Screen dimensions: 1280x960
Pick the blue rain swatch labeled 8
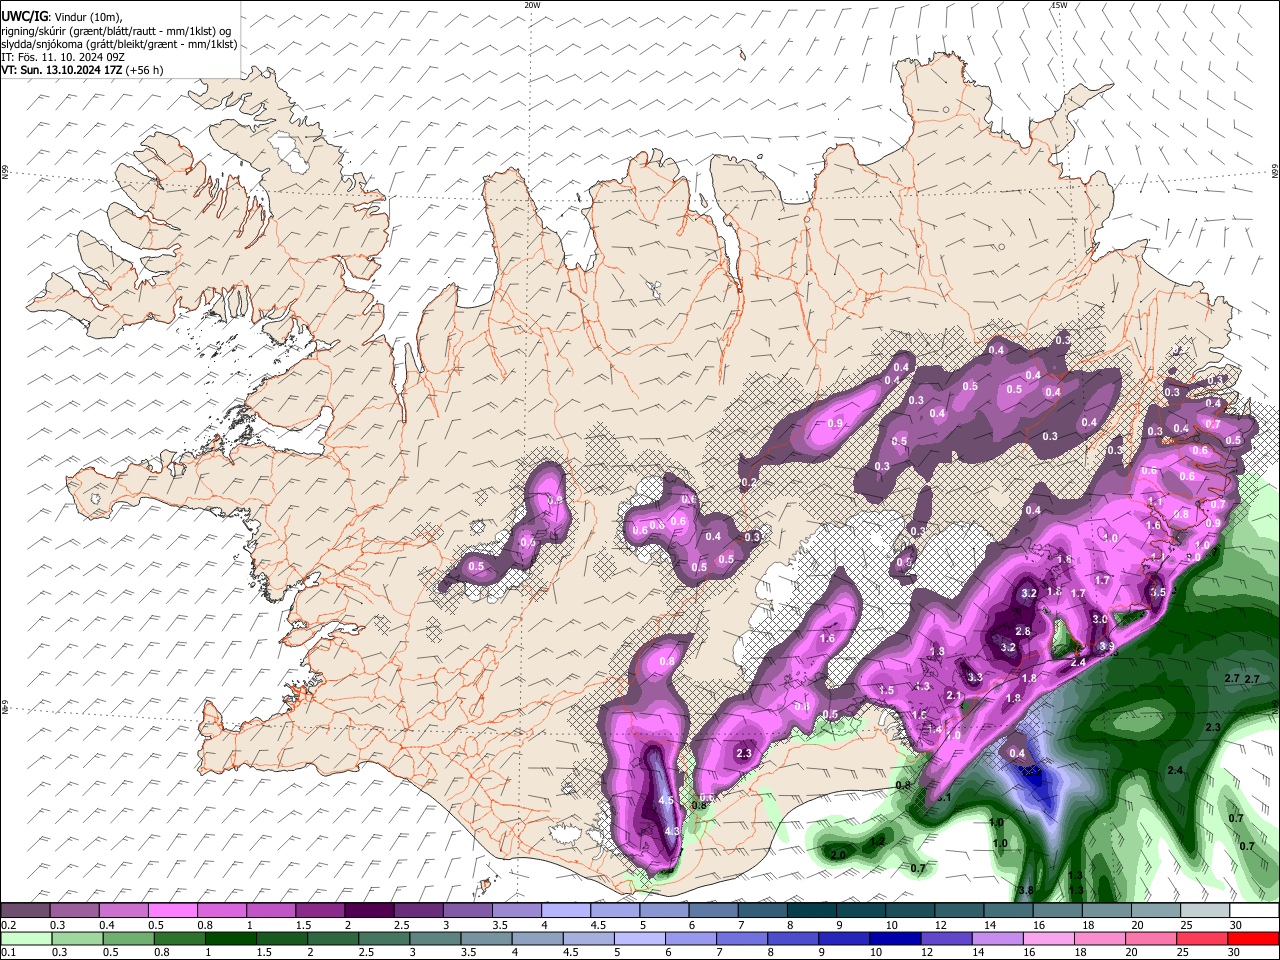click(x=793, y=938)
